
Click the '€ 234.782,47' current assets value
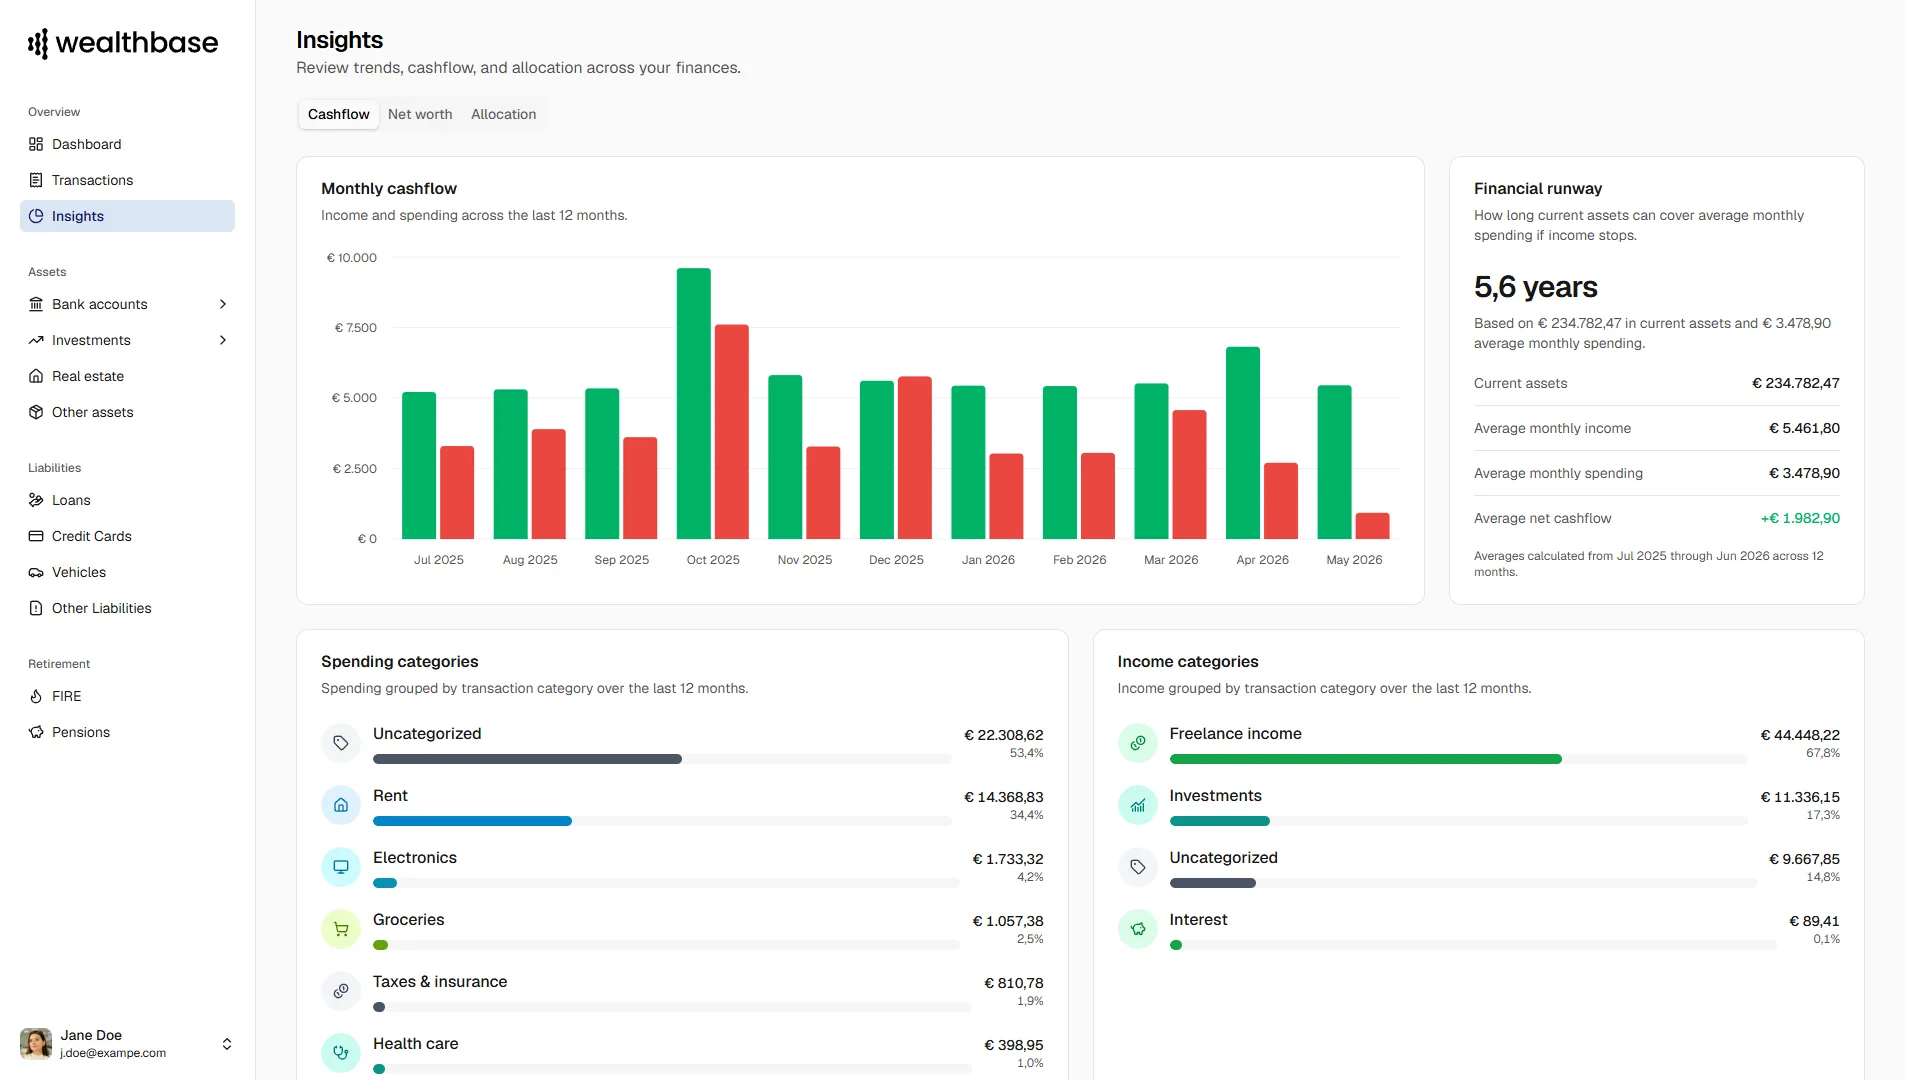(1795, 383)
